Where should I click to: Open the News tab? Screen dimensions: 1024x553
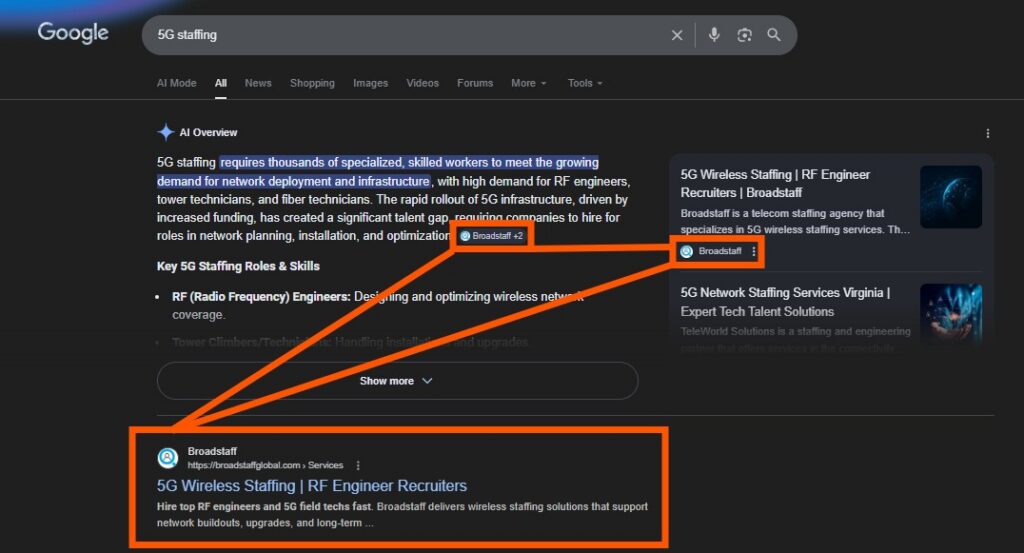258,83
